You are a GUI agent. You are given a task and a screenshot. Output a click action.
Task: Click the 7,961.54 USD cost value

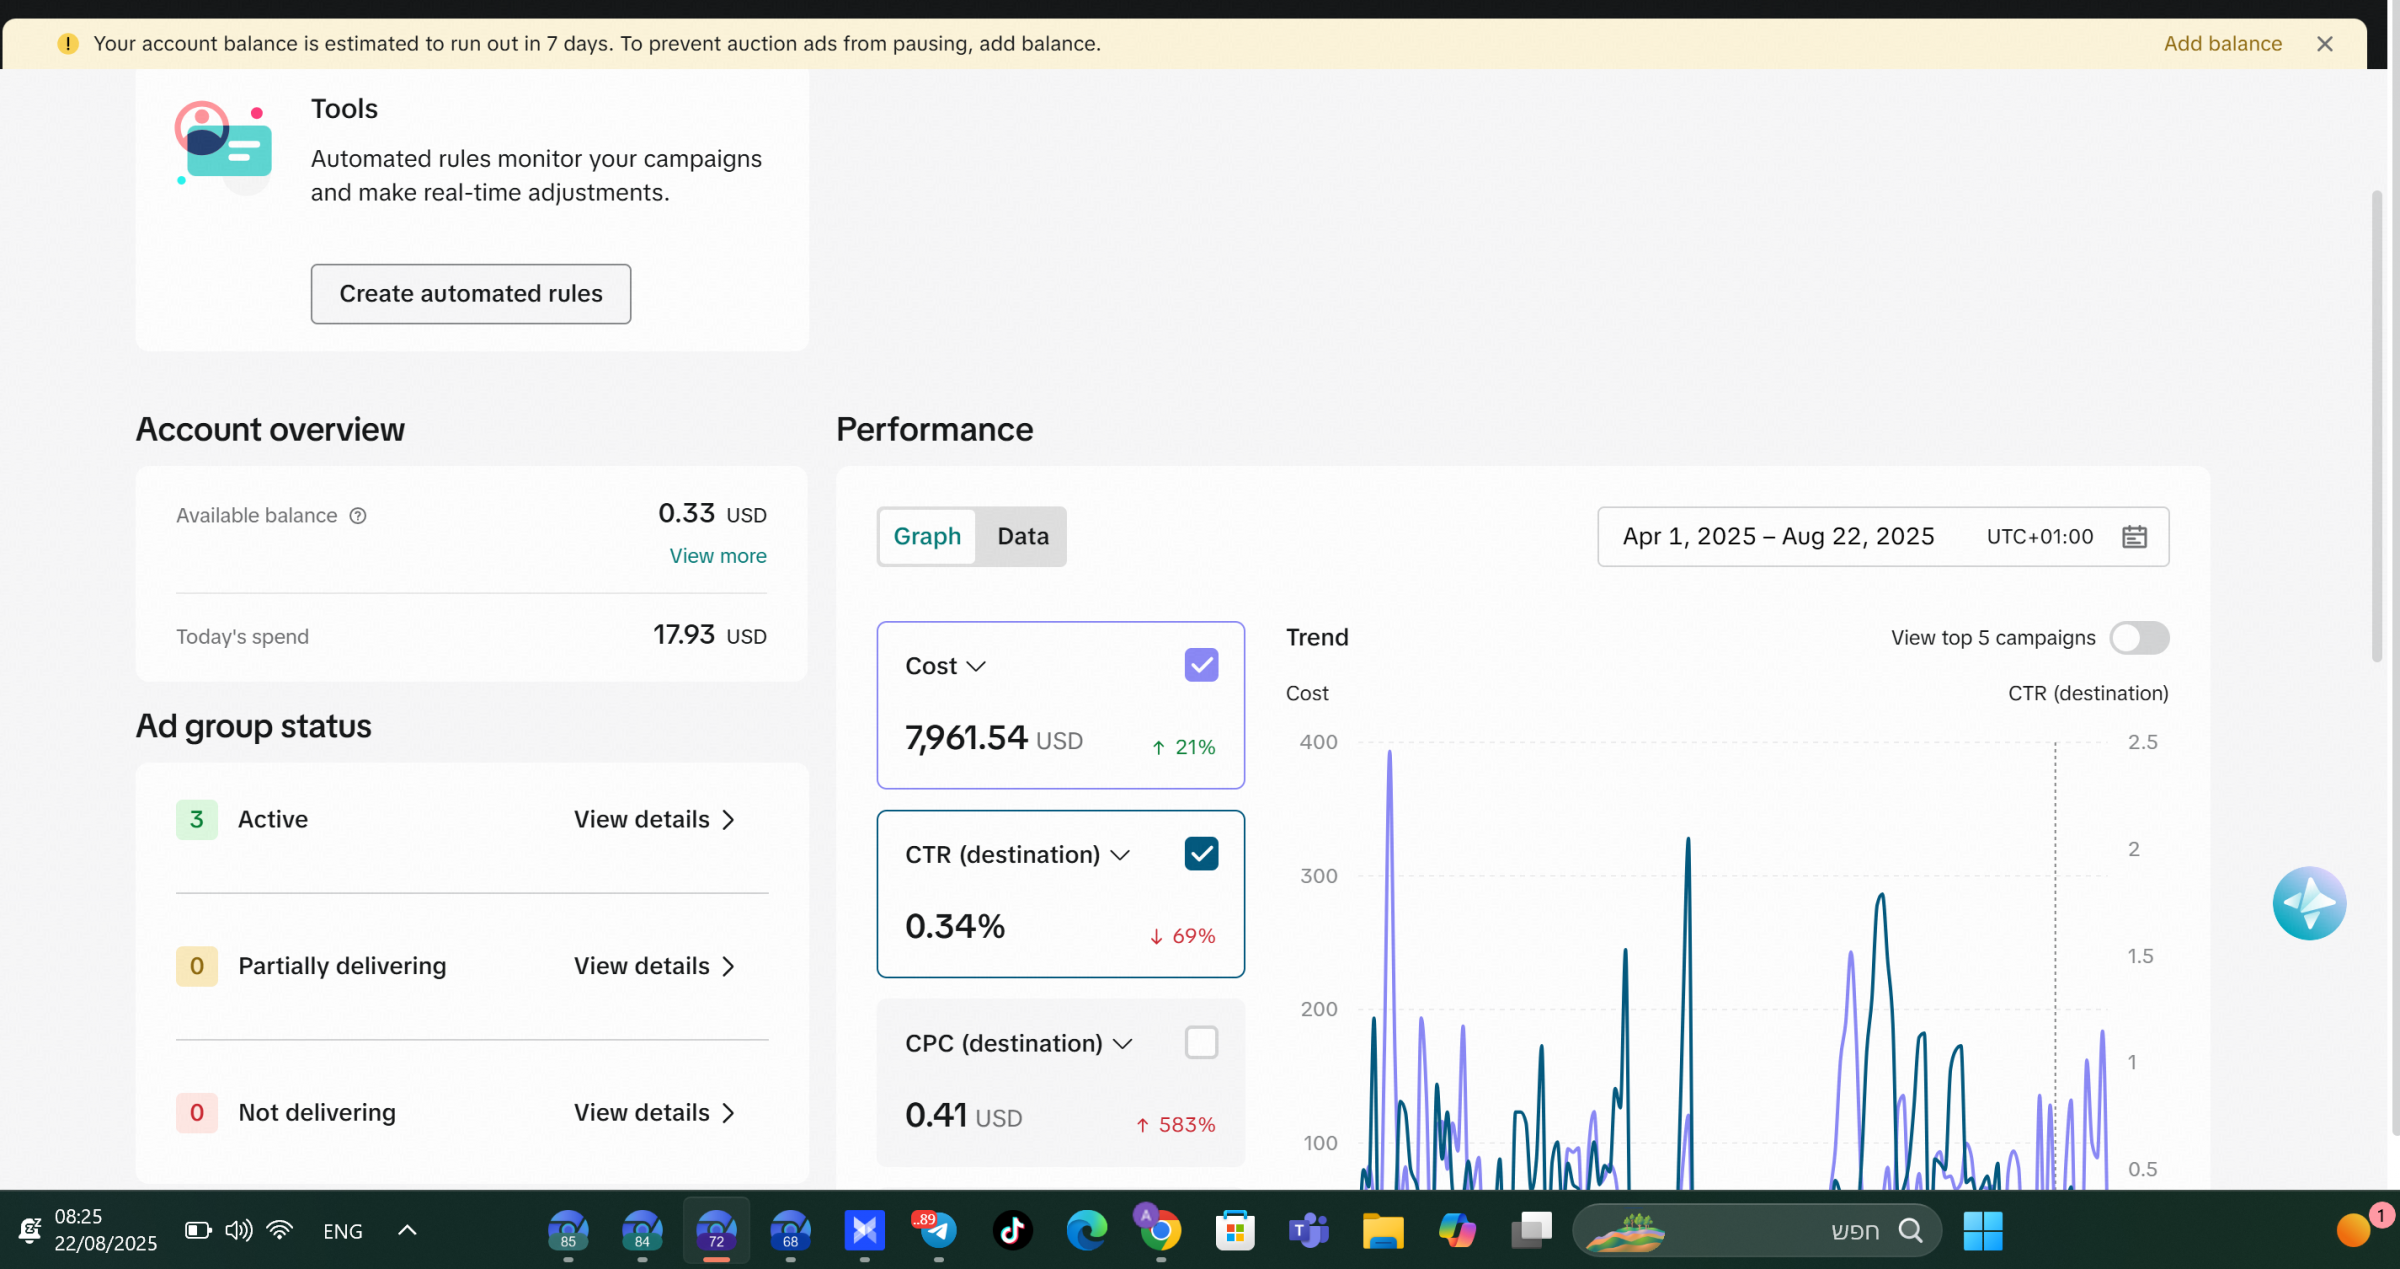(994, 739)
